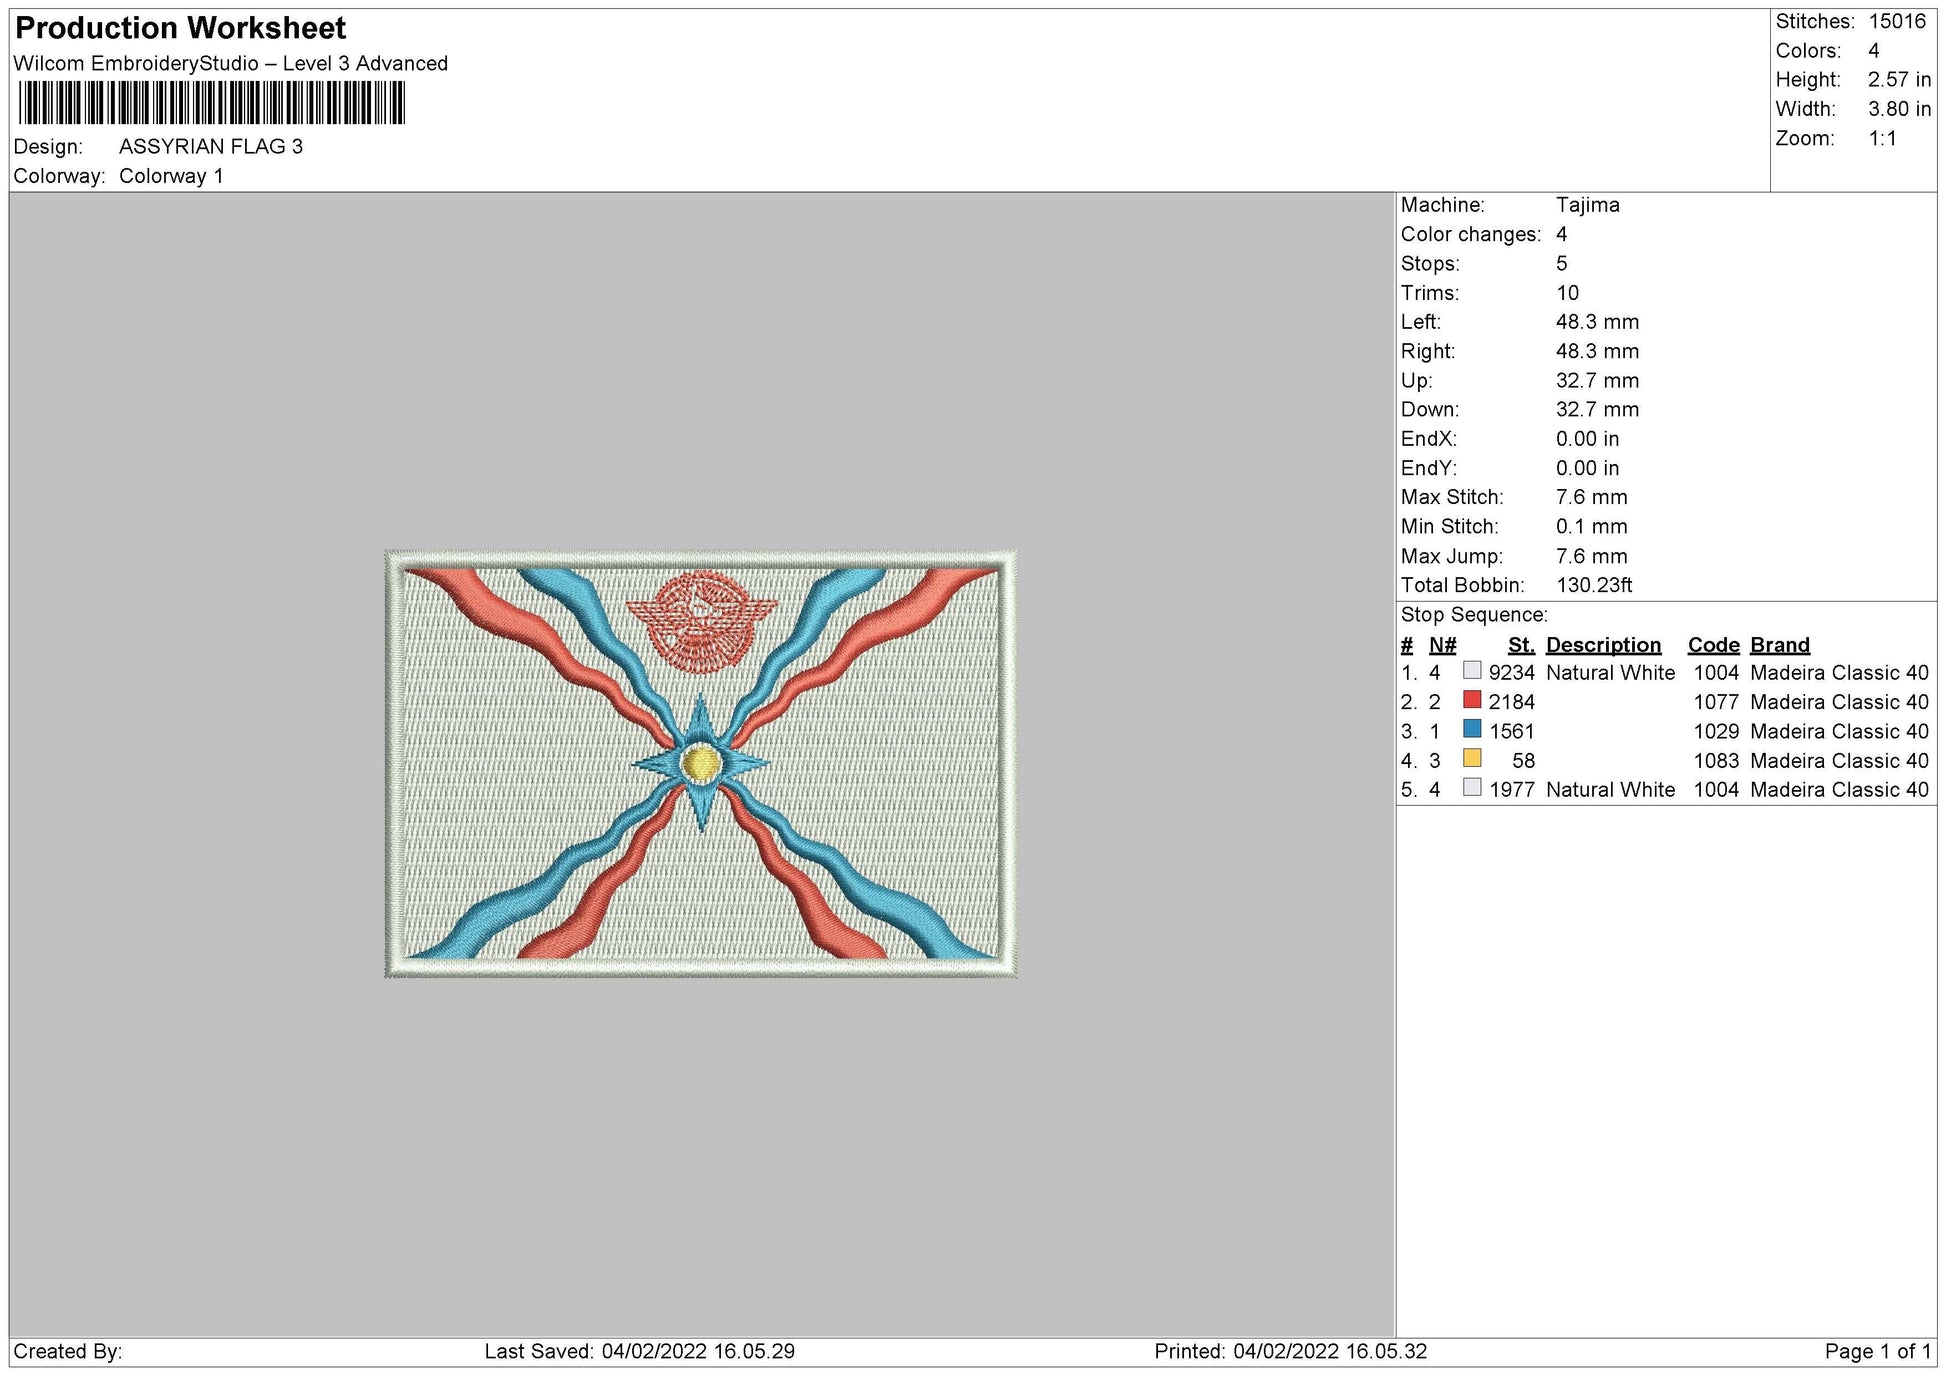Click the Code column header
This screenshot has width=1946, height=1375.
pyautogui.click(x=1713, y=645)
